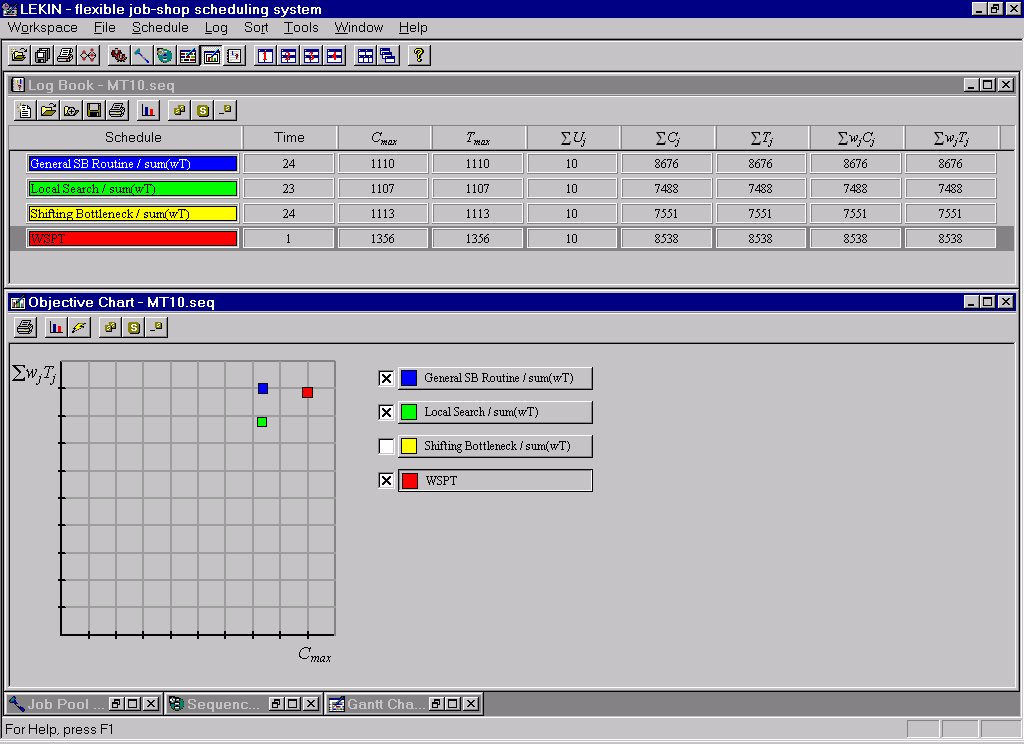Click the printer icon in Objective Chart toolbar
This screenshot has width=1024, height=744.
[26, 327]
